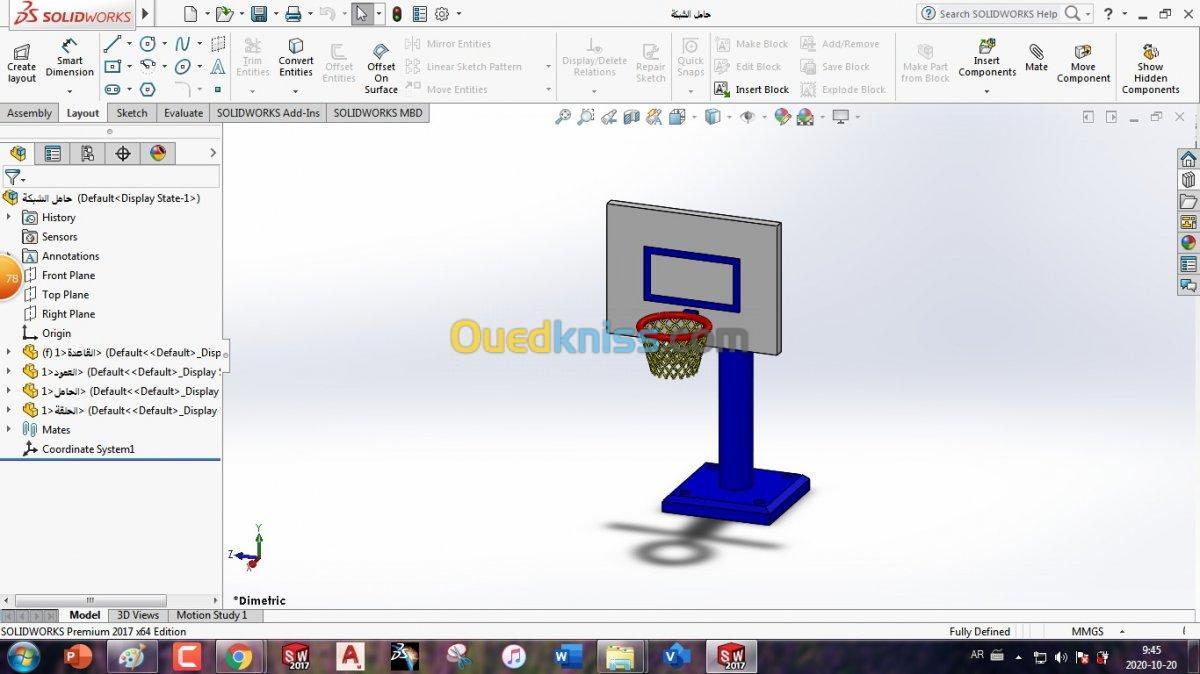The height and width of the screenshot is (674, 1200).
Task: Choose the Convert Entities tool
Action: [295, 58]
